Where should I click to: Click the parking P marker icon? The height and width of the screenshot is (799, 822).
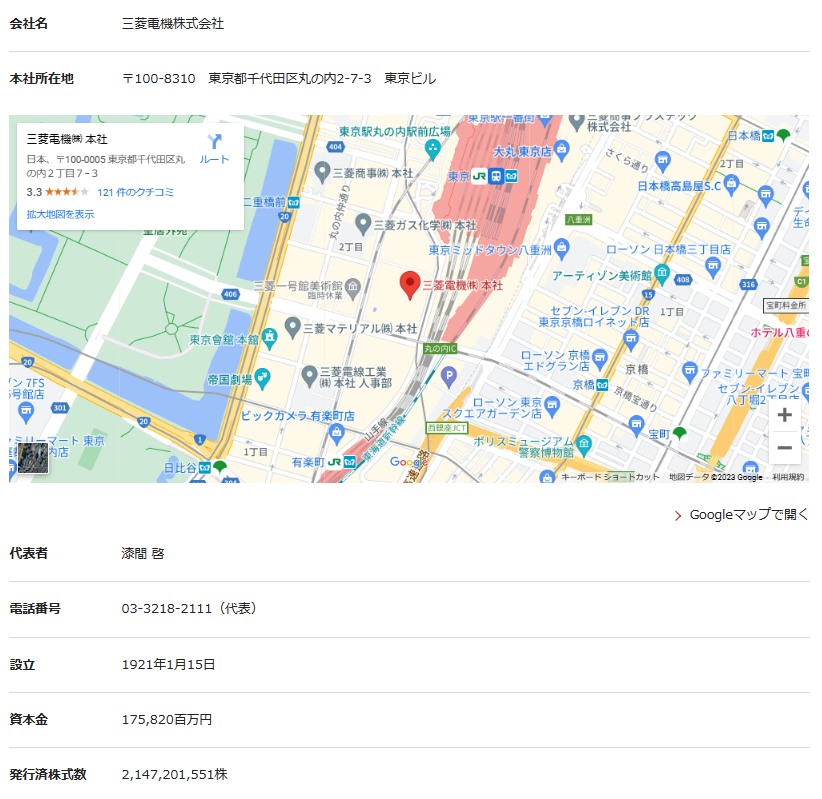click(x=448, y=375)
